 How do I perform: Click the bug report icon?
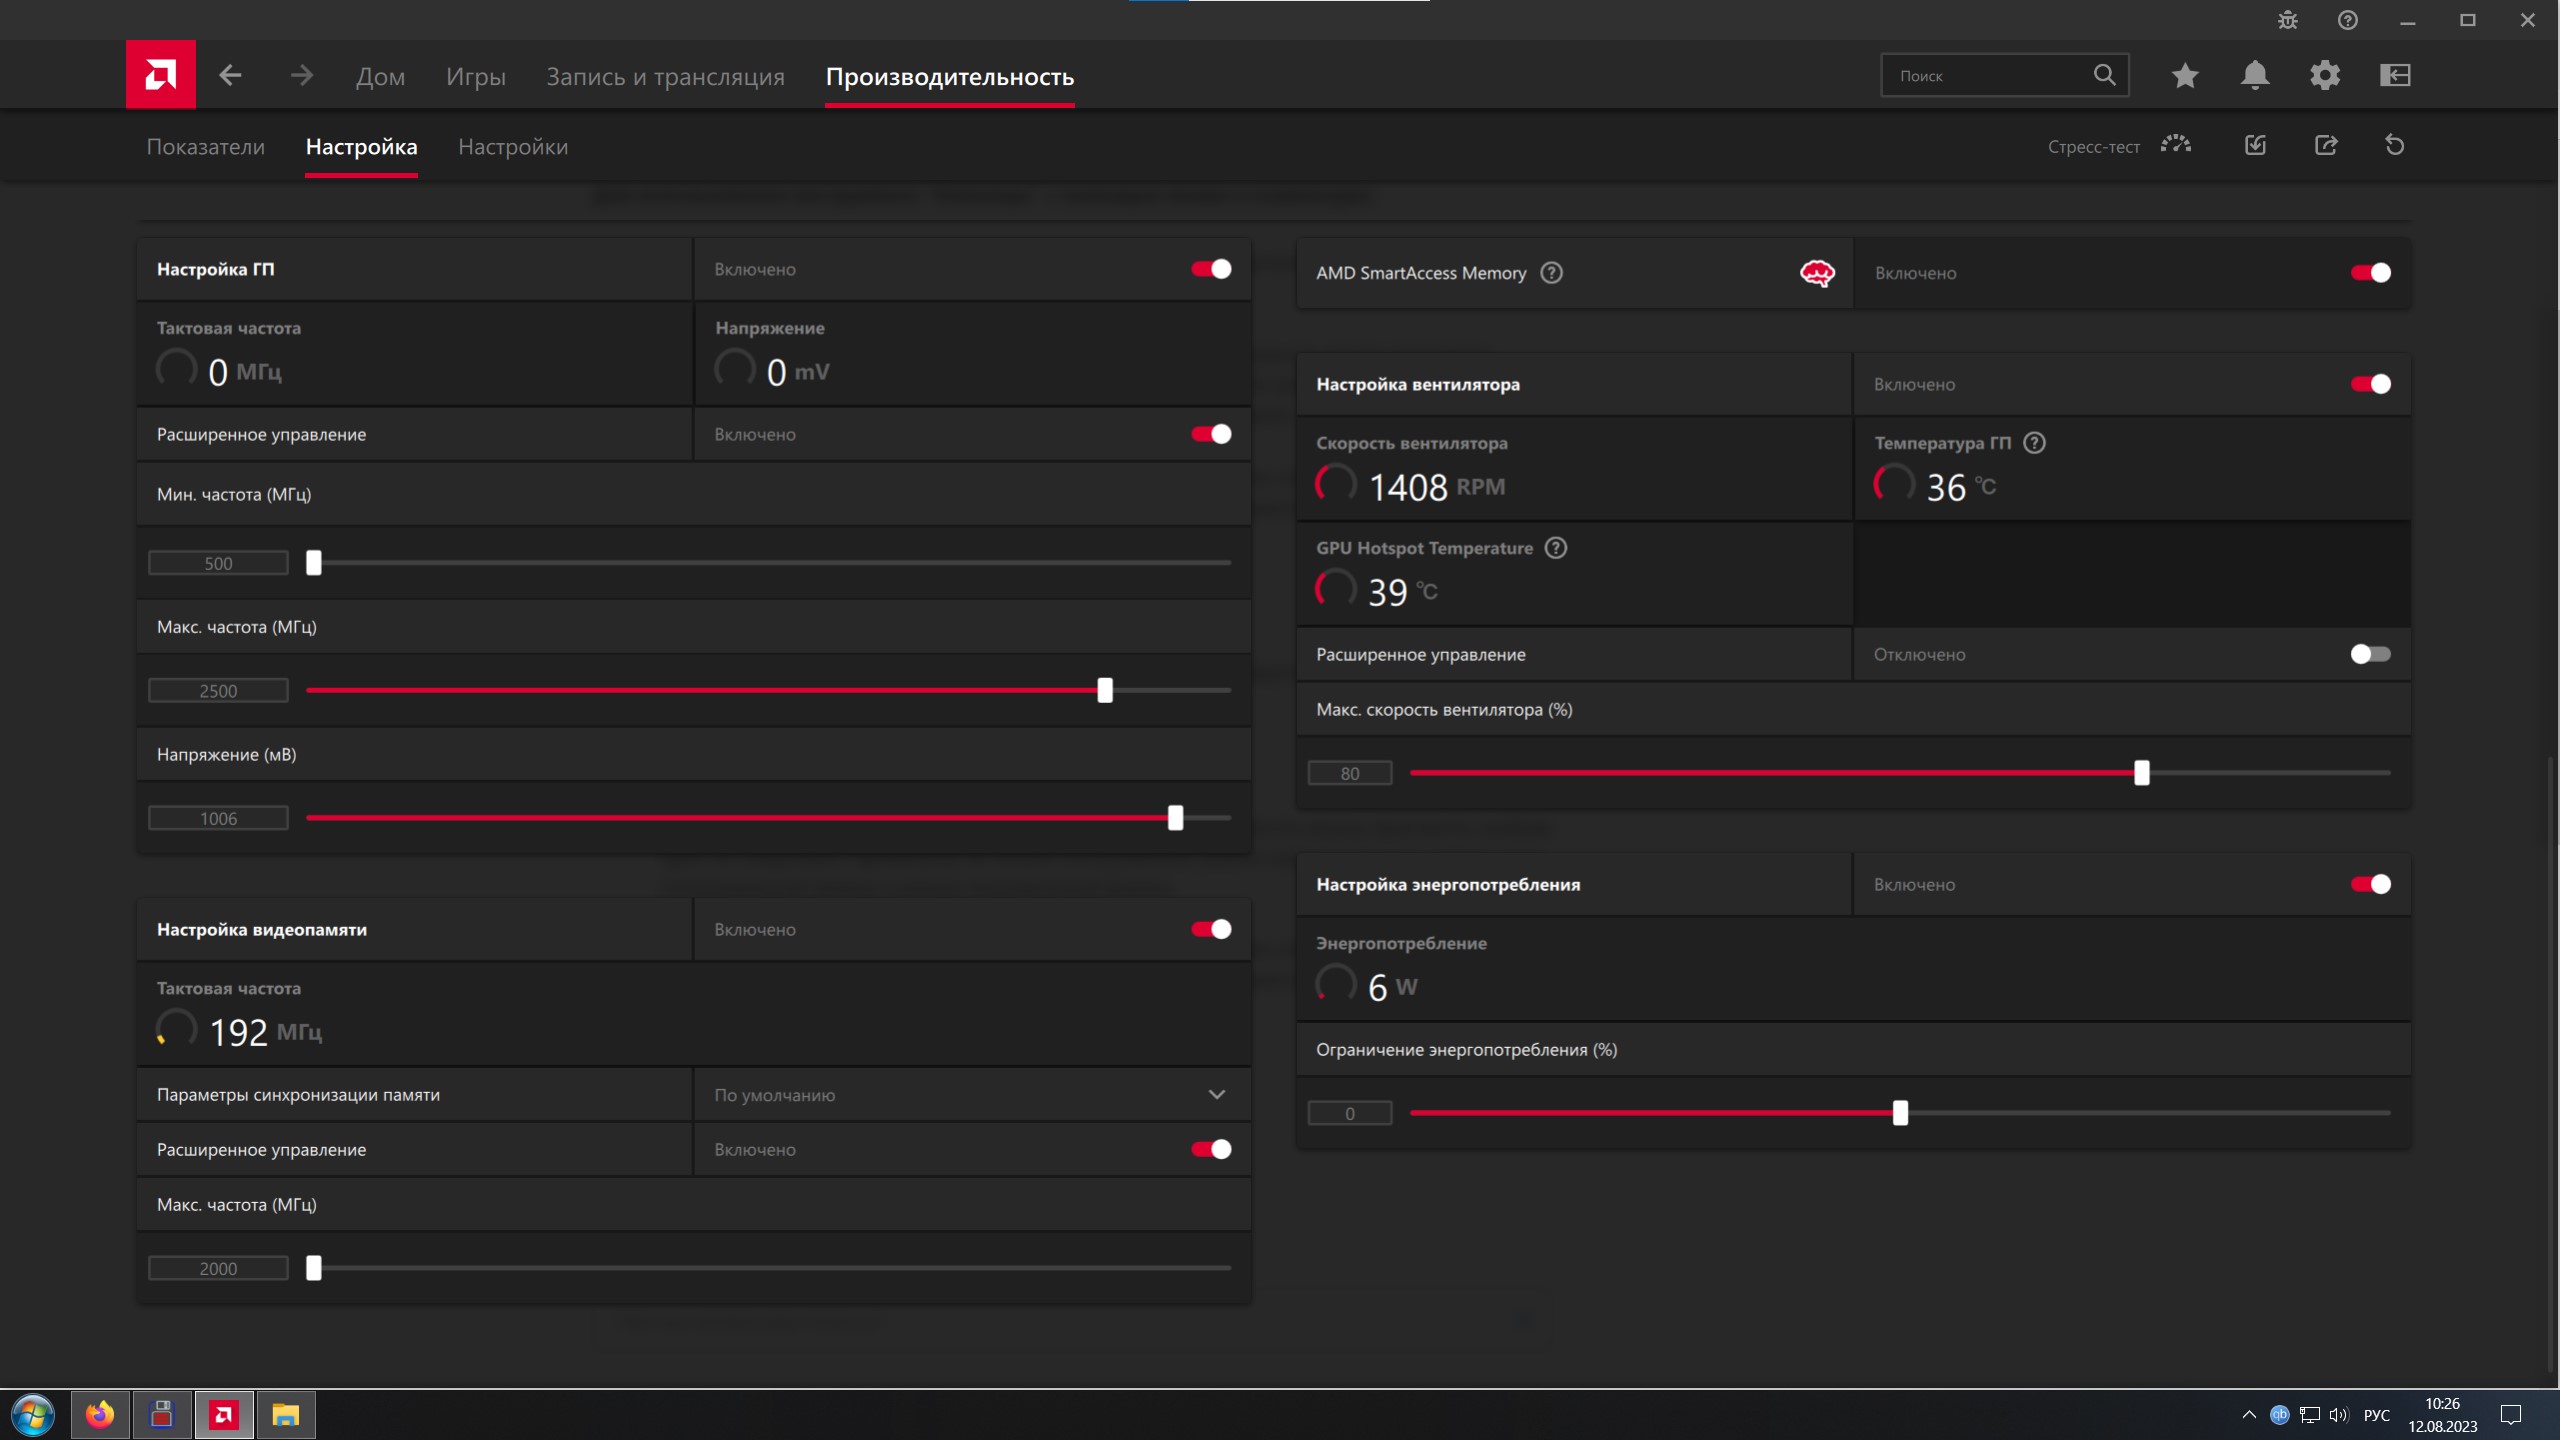click(2287, 20)
